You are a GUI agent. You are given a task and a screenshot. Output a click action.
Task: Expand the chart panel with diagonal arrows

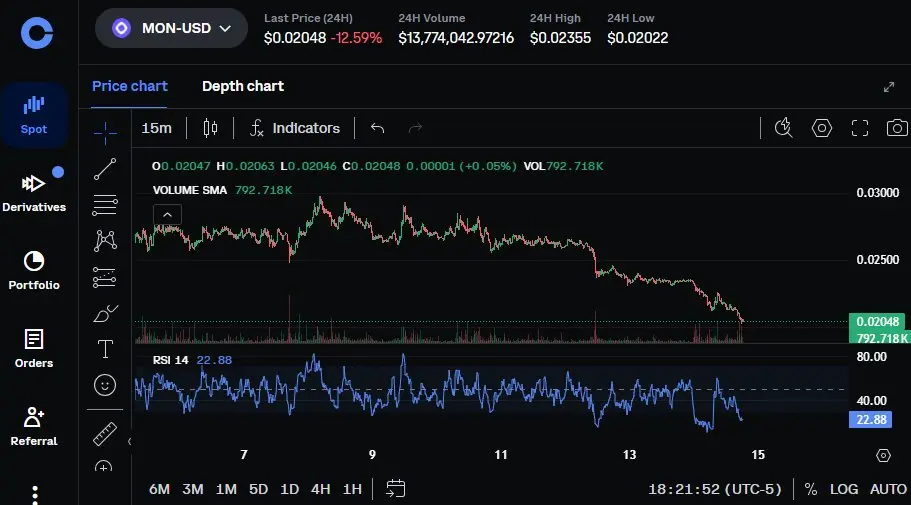coord(889,87)
